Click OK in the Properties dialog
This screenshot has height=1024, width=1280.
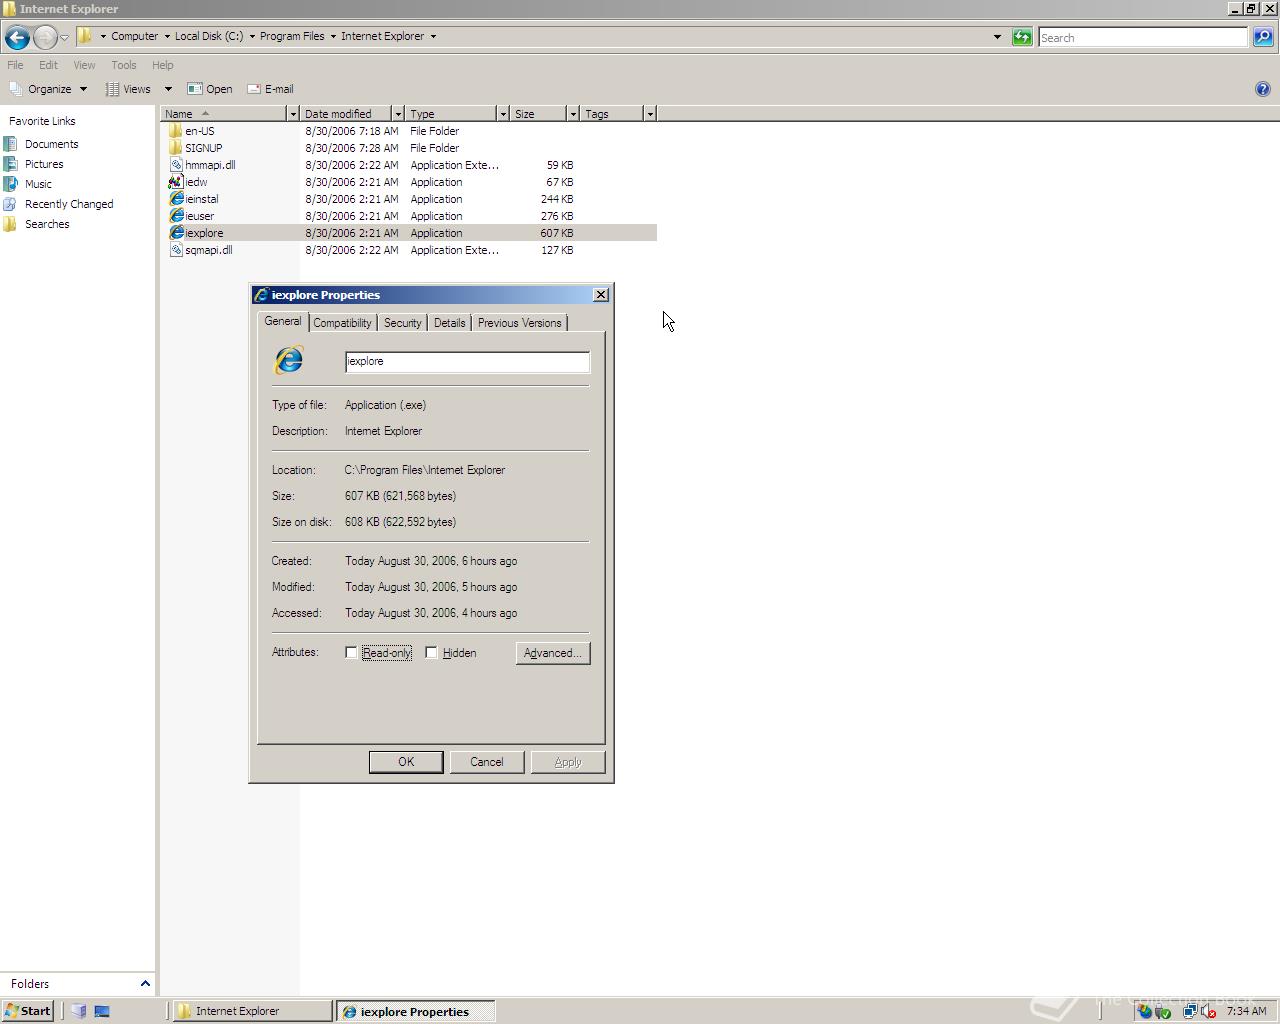click(x=406, y=762)
